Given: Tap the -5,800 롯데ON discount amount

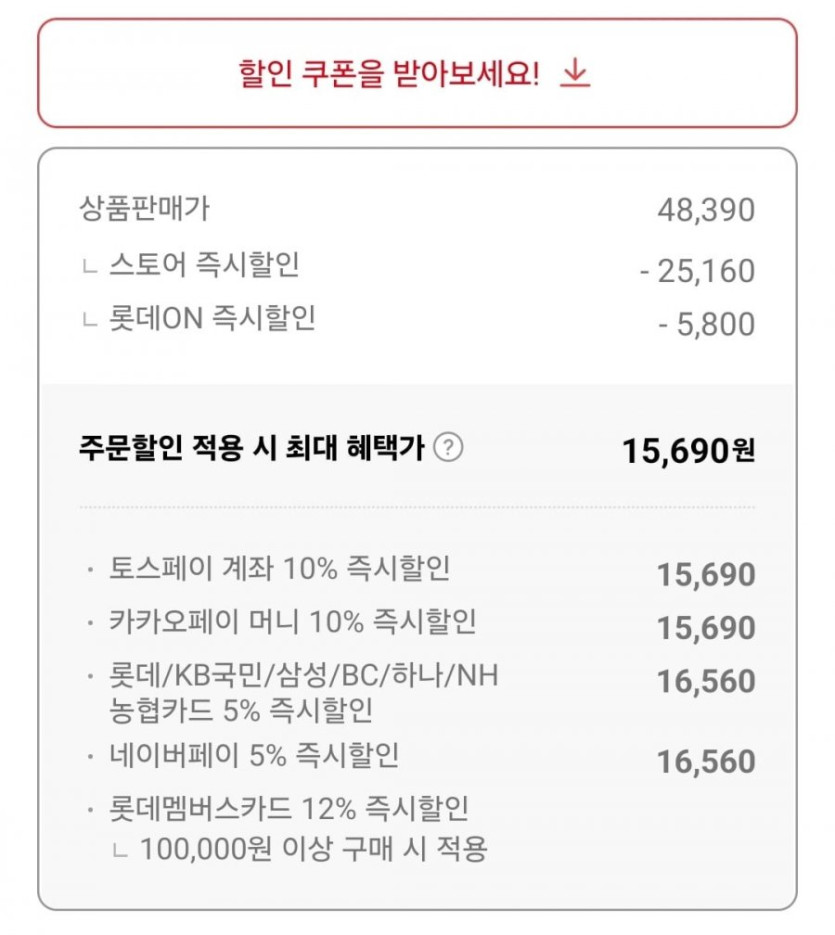Looking at the screenshot, I should tap(707, 324).
